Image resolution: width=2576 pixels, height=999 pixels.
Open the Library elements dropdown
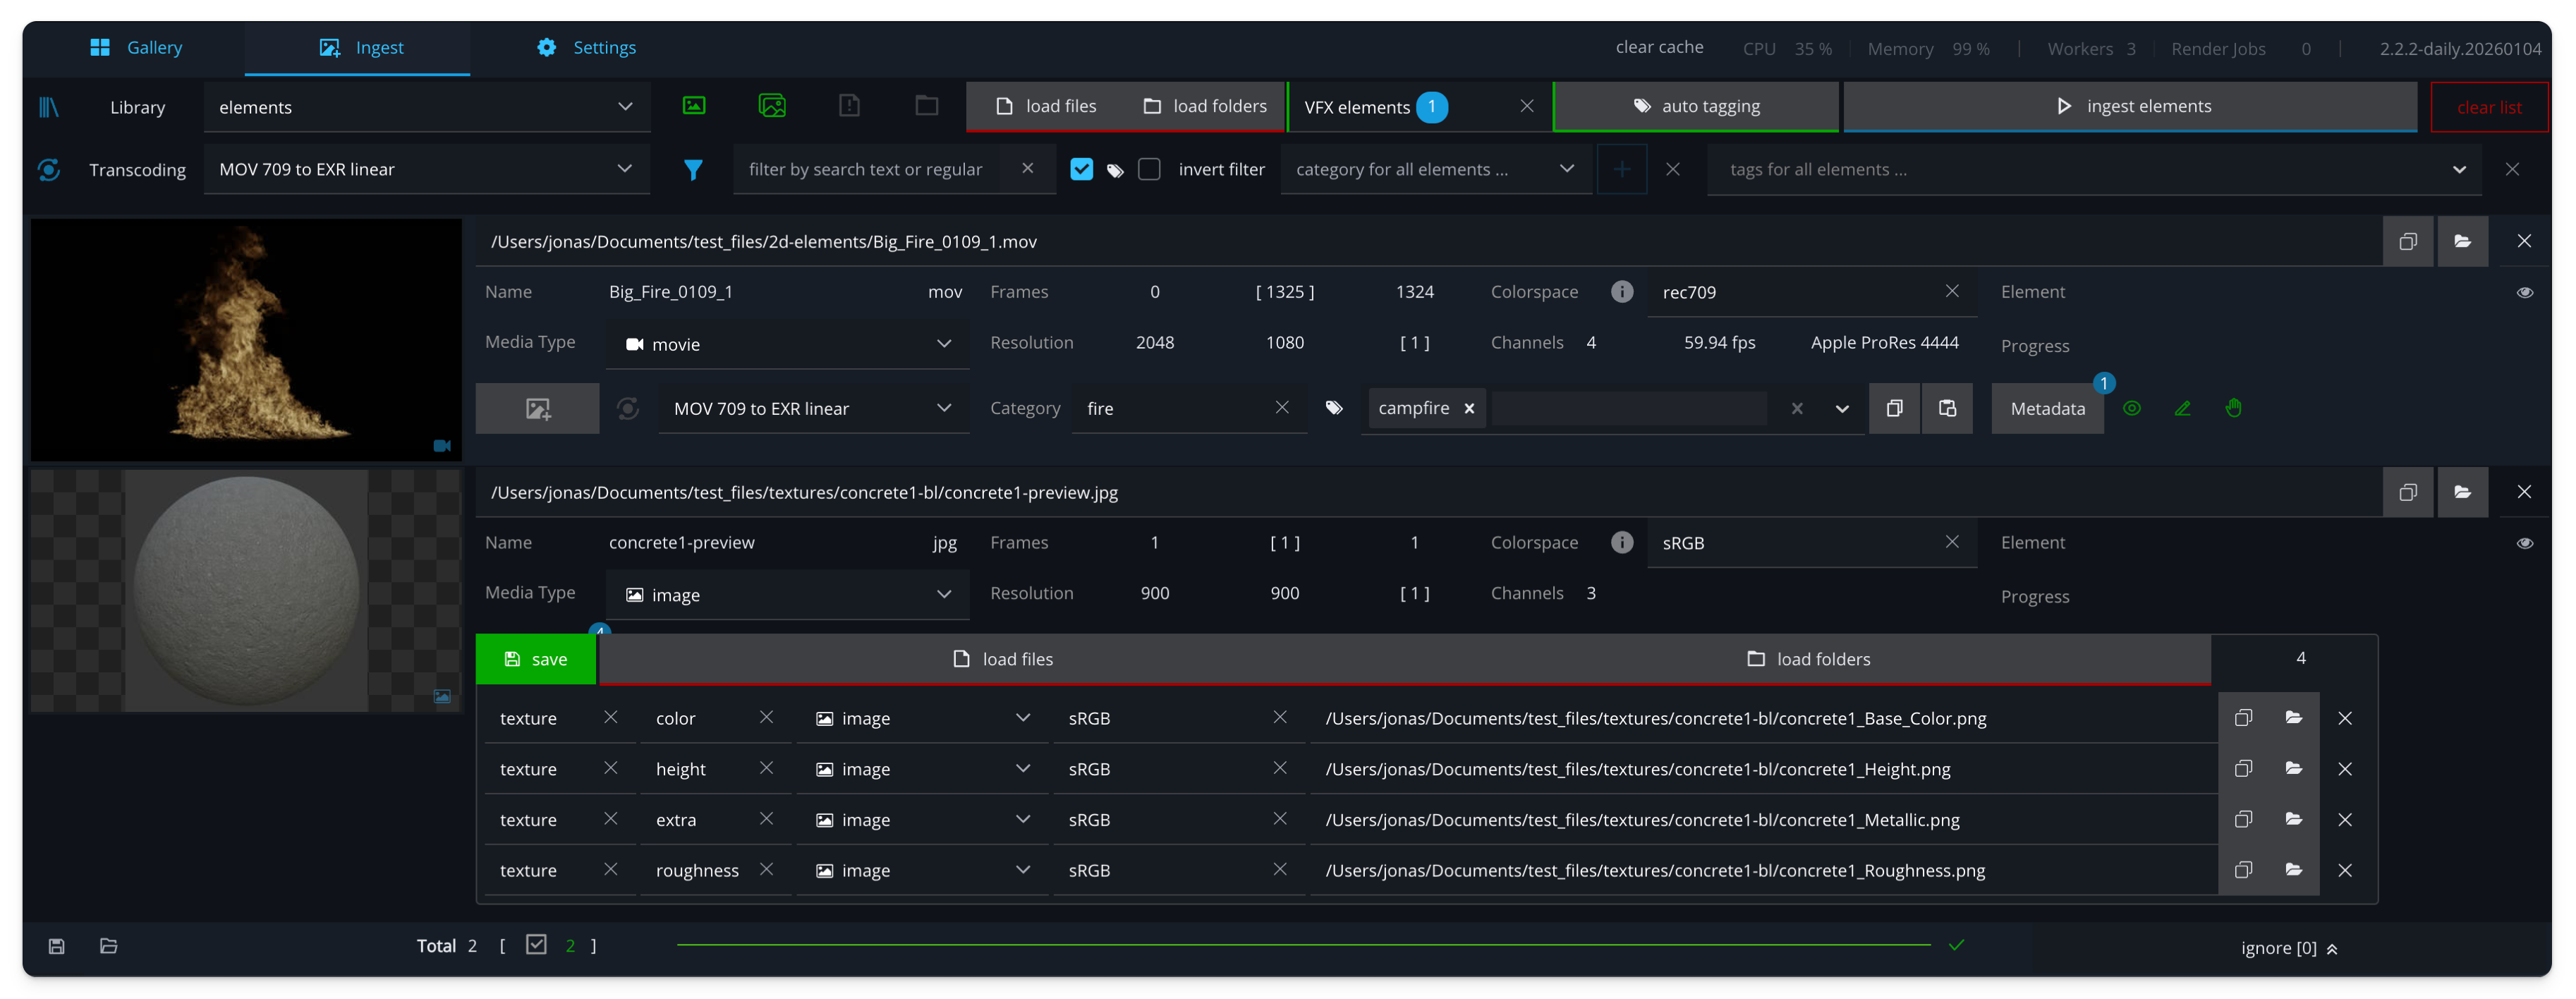pos(426,107)
